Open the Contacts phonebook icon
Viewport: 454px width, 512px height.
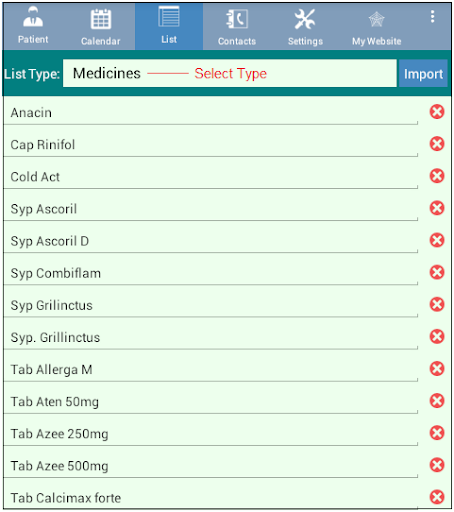(x=237, y=19)
